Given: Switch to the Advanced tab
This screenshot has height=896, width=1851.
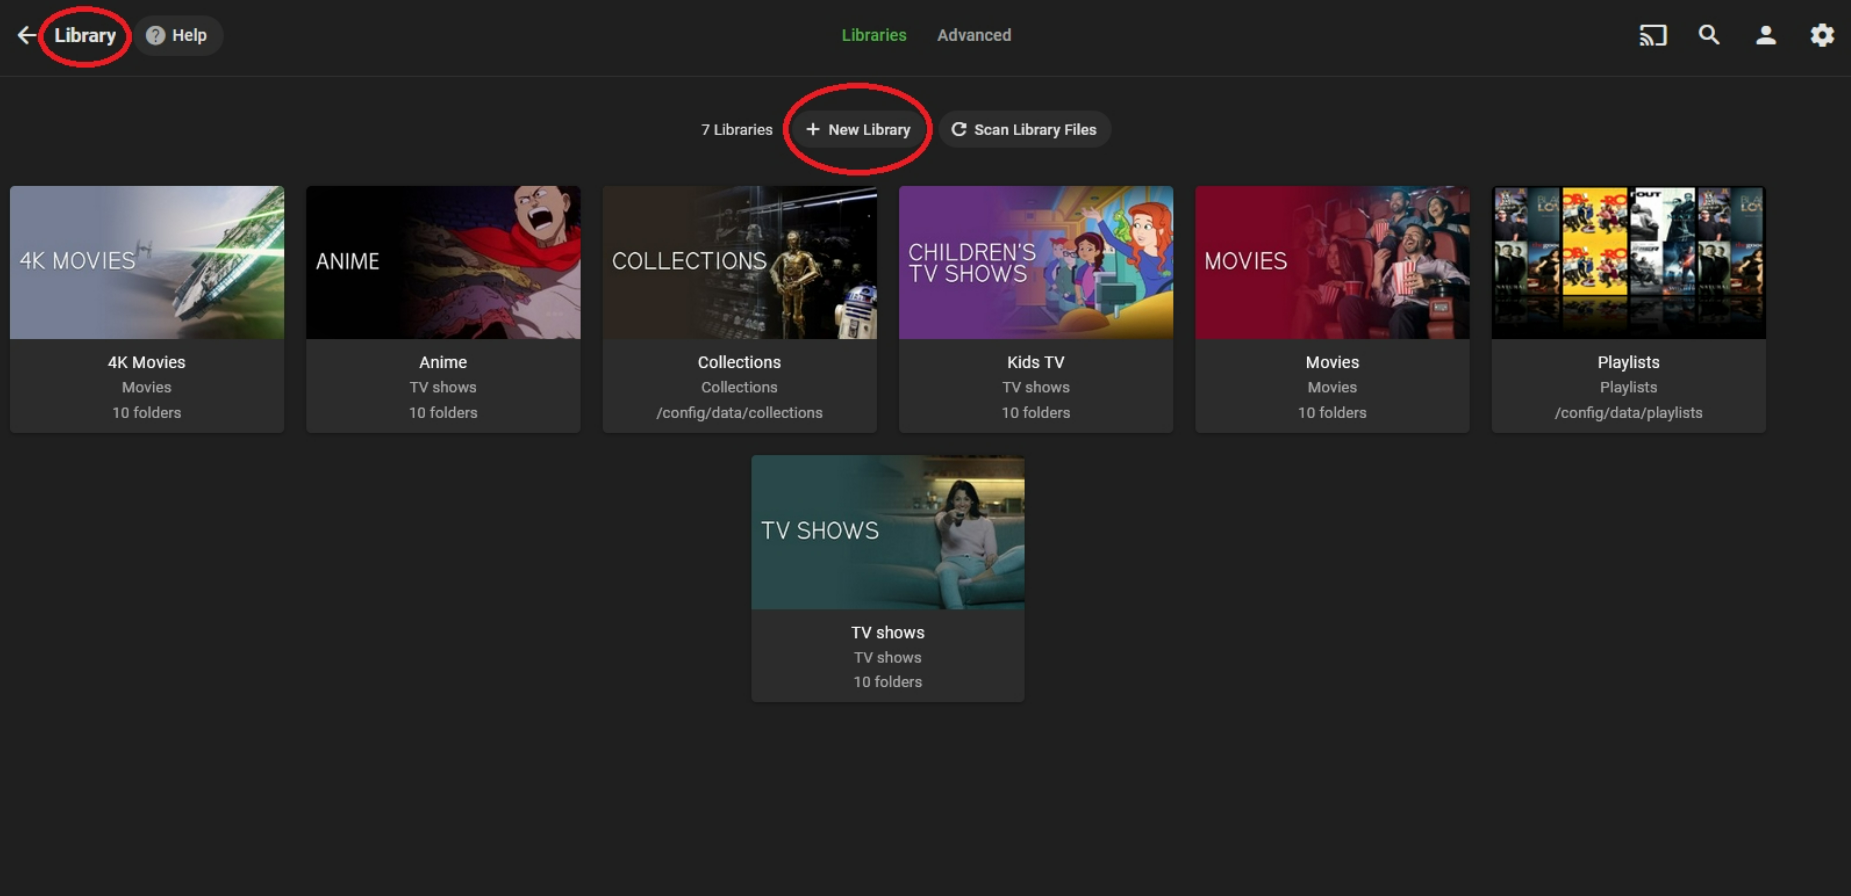Looking at the screenshot, I should (973, 35).
